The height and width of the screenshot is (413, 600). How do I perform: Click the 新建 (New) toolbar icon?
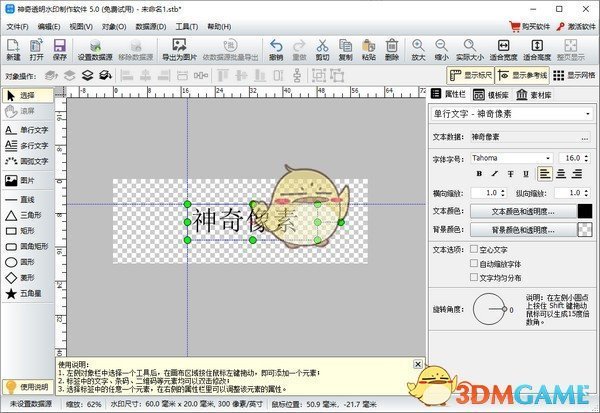point(13,50)
